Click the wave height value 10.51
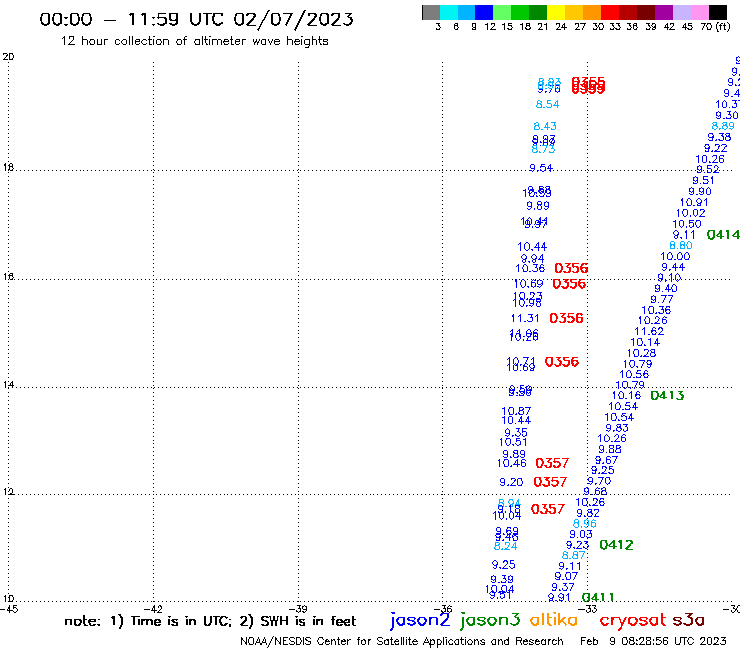740x650 pixels. 513,442
